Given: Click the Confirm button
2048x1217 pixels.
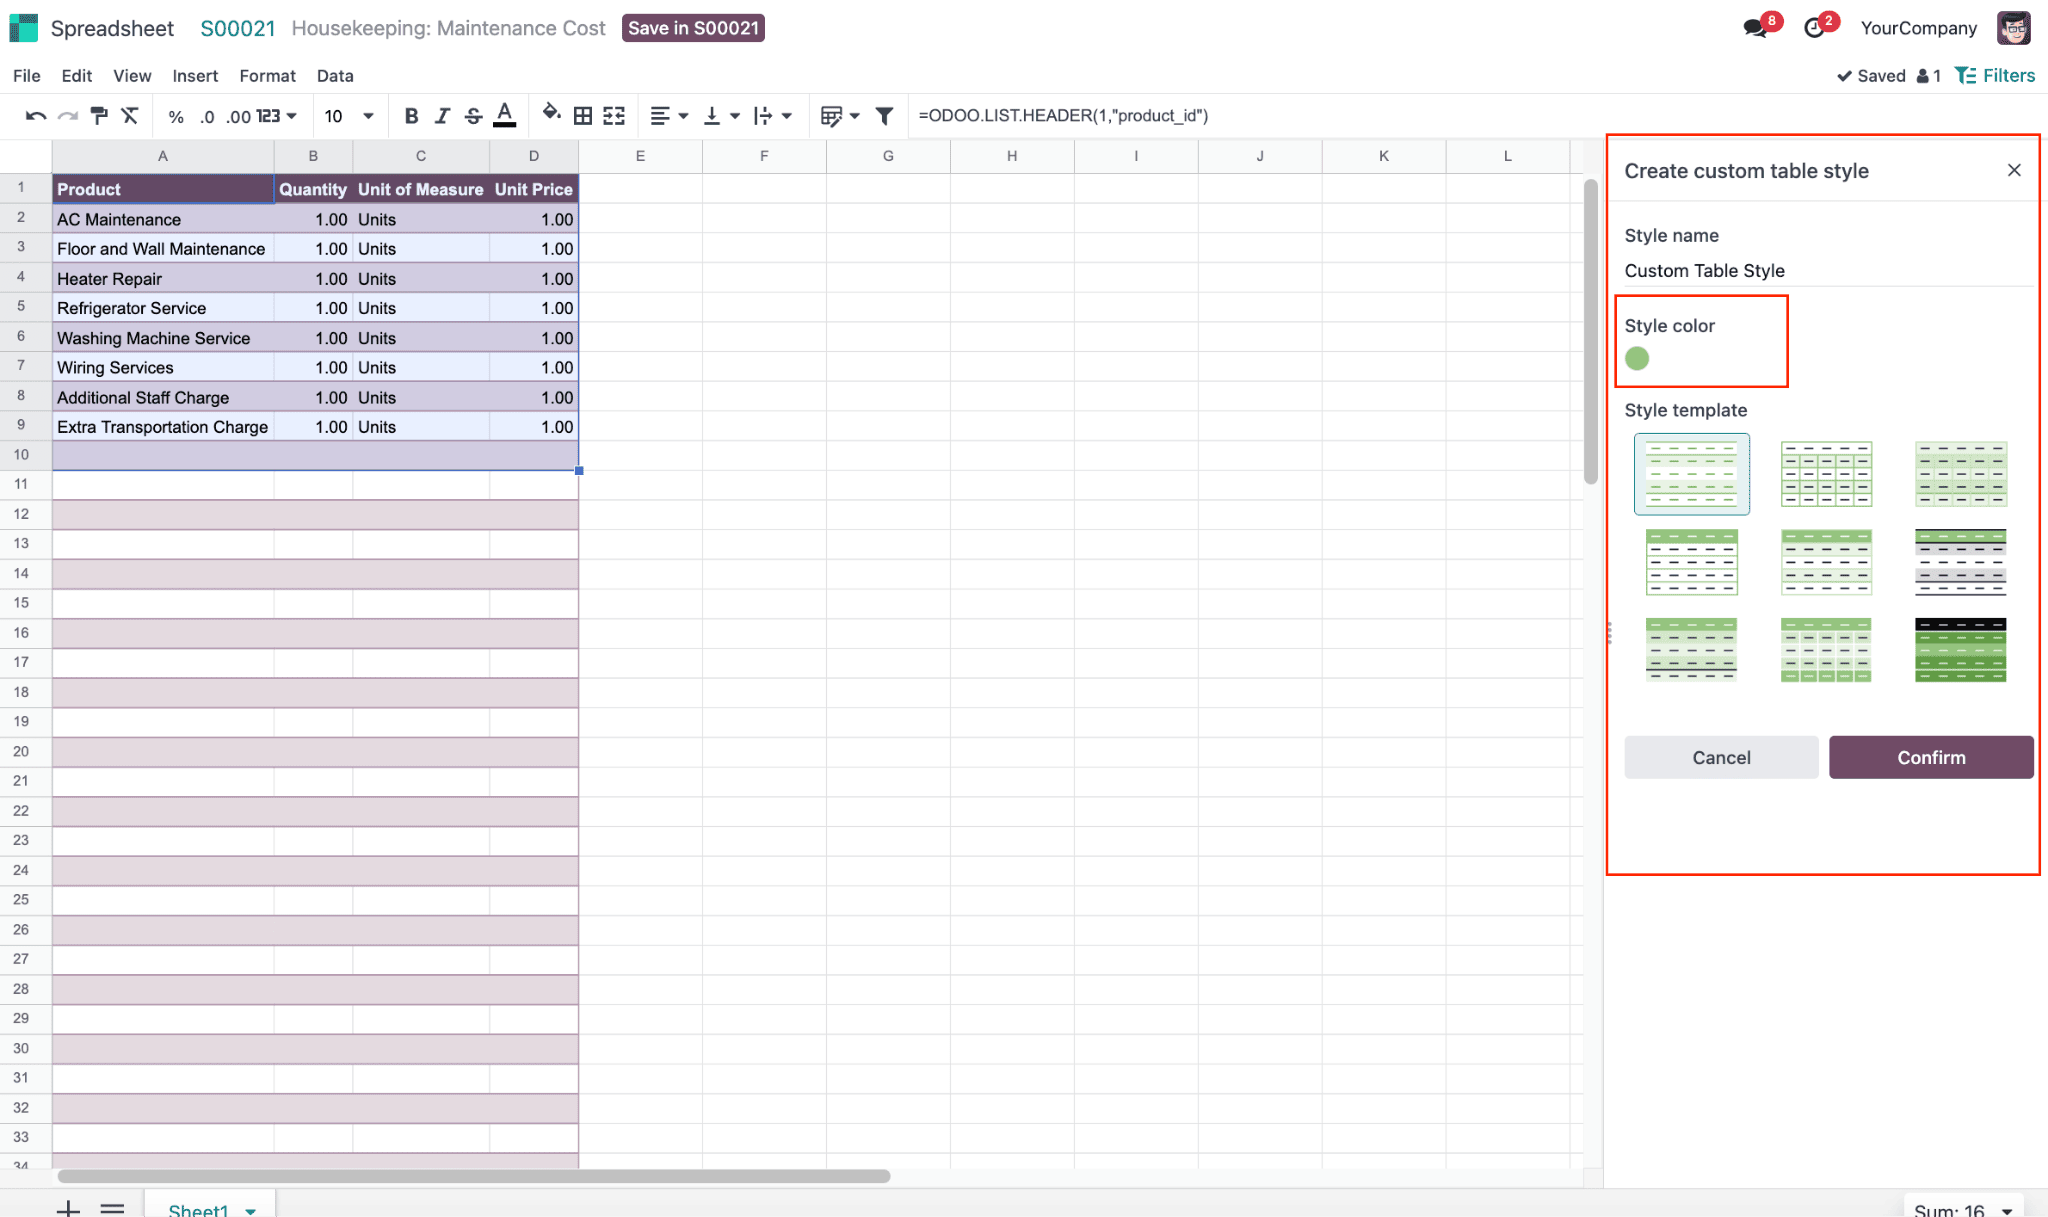Looking at the screenshot, I should pyautogui.click(x=1931, y=757).
